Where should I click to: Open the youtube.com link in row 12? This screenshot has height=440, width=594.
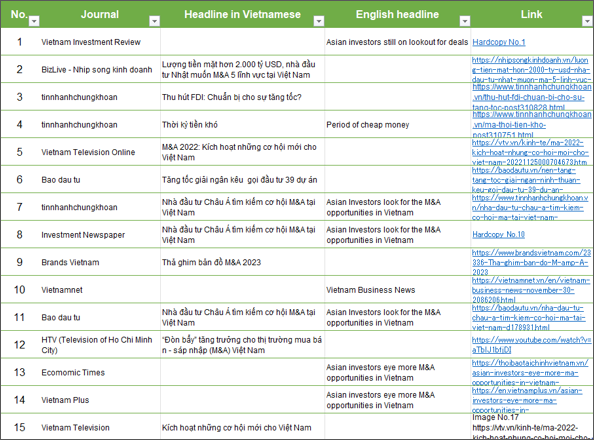pos(531,345)
